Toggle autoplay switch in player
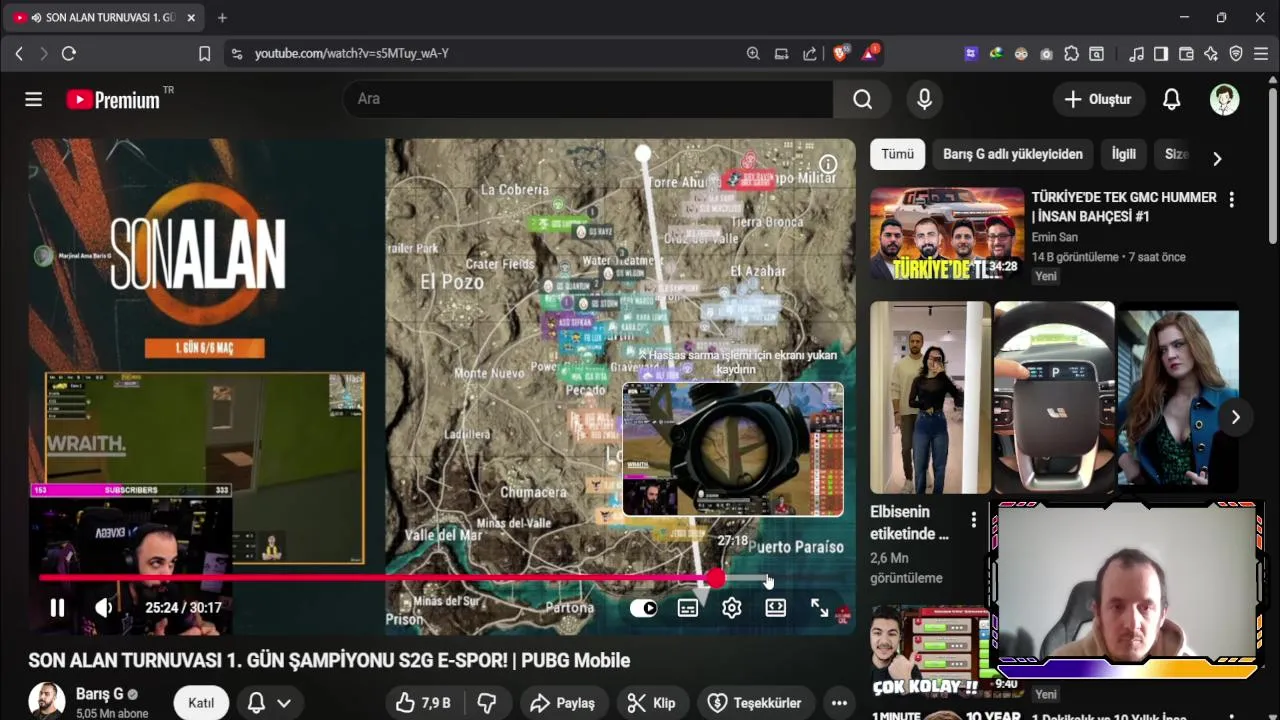The image size is (1280, 720). pos(644,608)
